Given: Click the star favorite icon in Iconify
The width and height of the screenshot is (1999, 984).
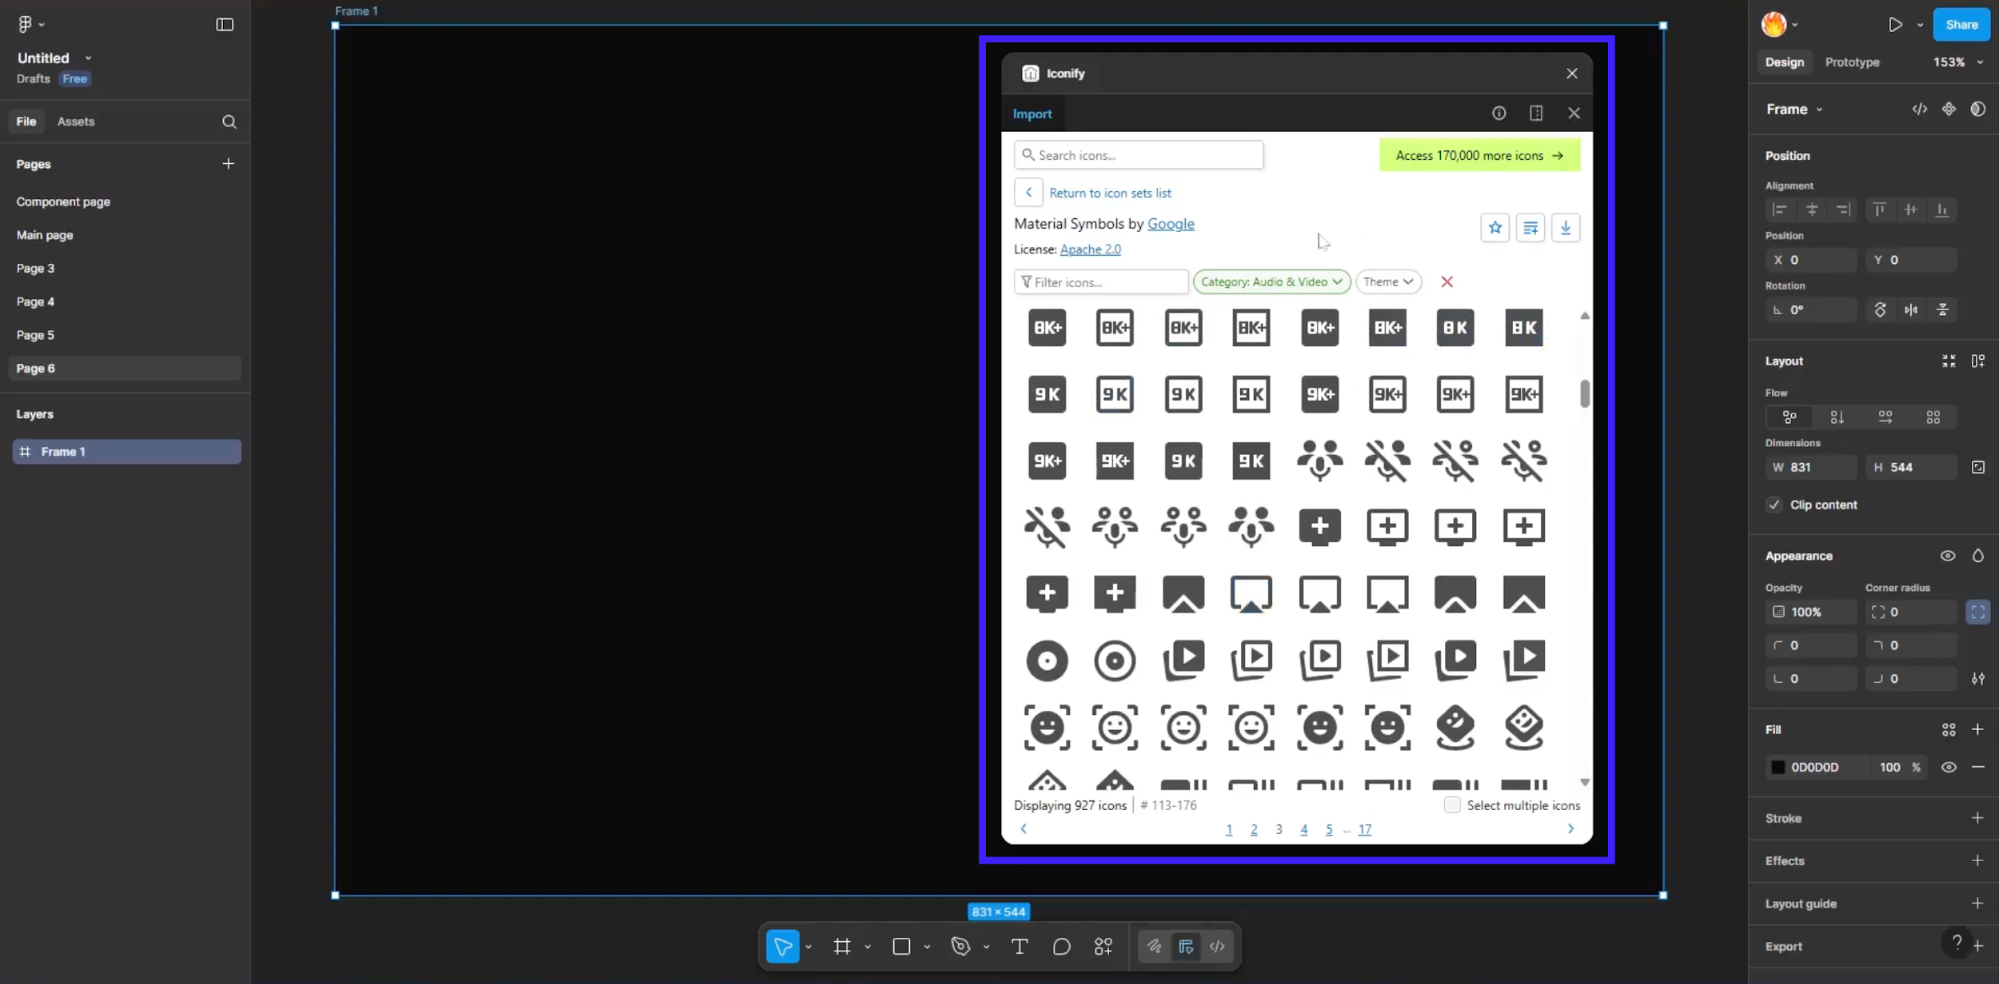Looking at the screenshot, I should 1495,228.
